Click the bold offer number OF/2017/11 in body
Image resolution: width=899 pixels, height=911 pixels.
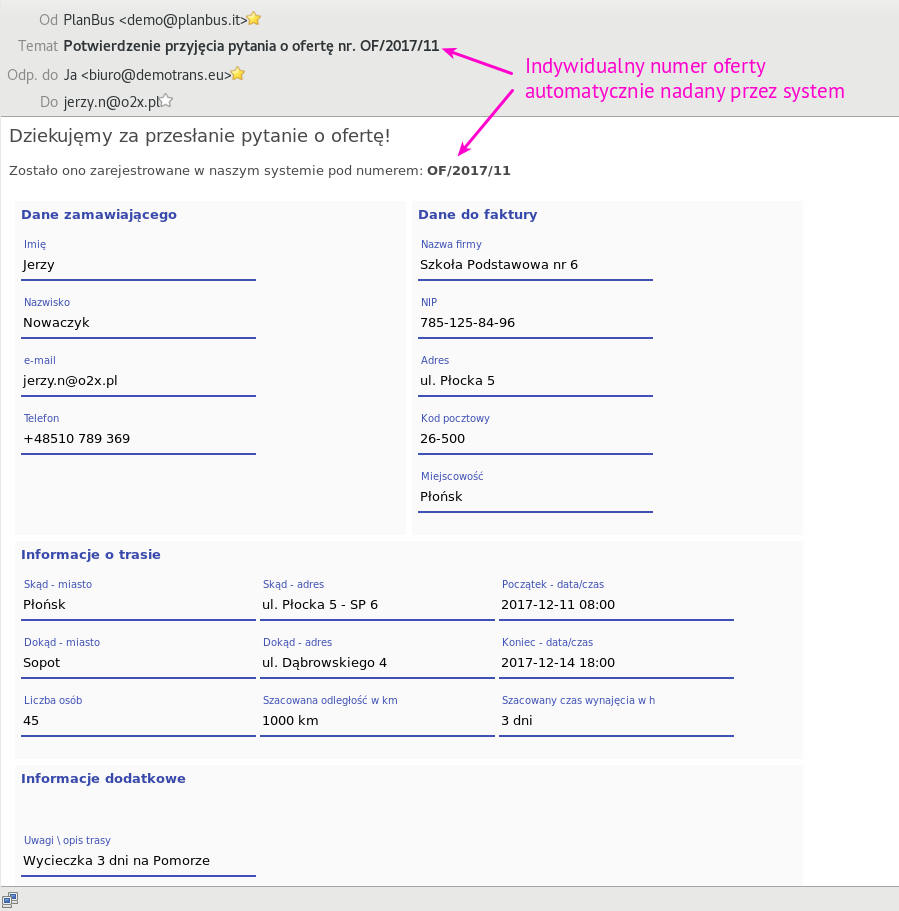point(469,171)
